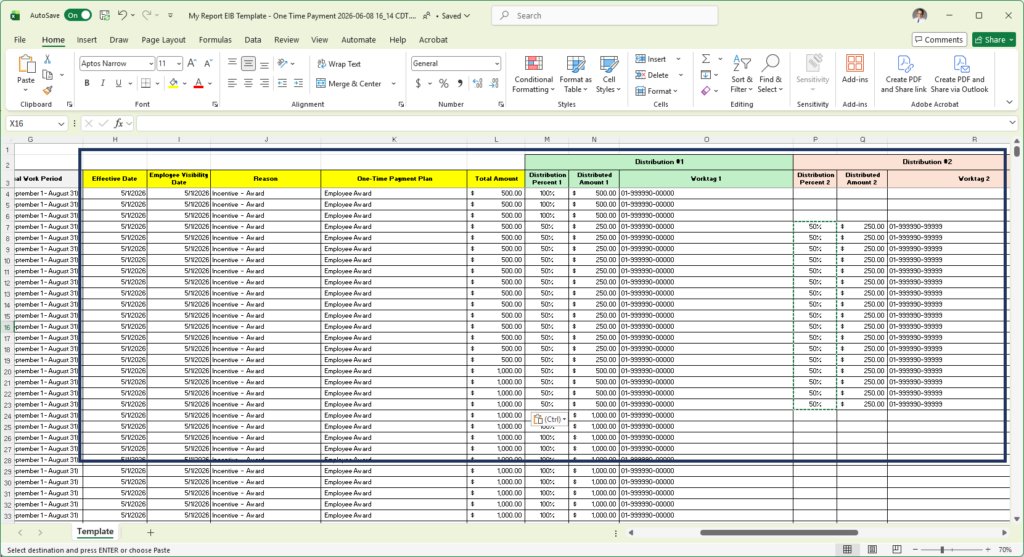Click Create PDF and Share via Outlook
1024x557 pixels.
(959, 74)
